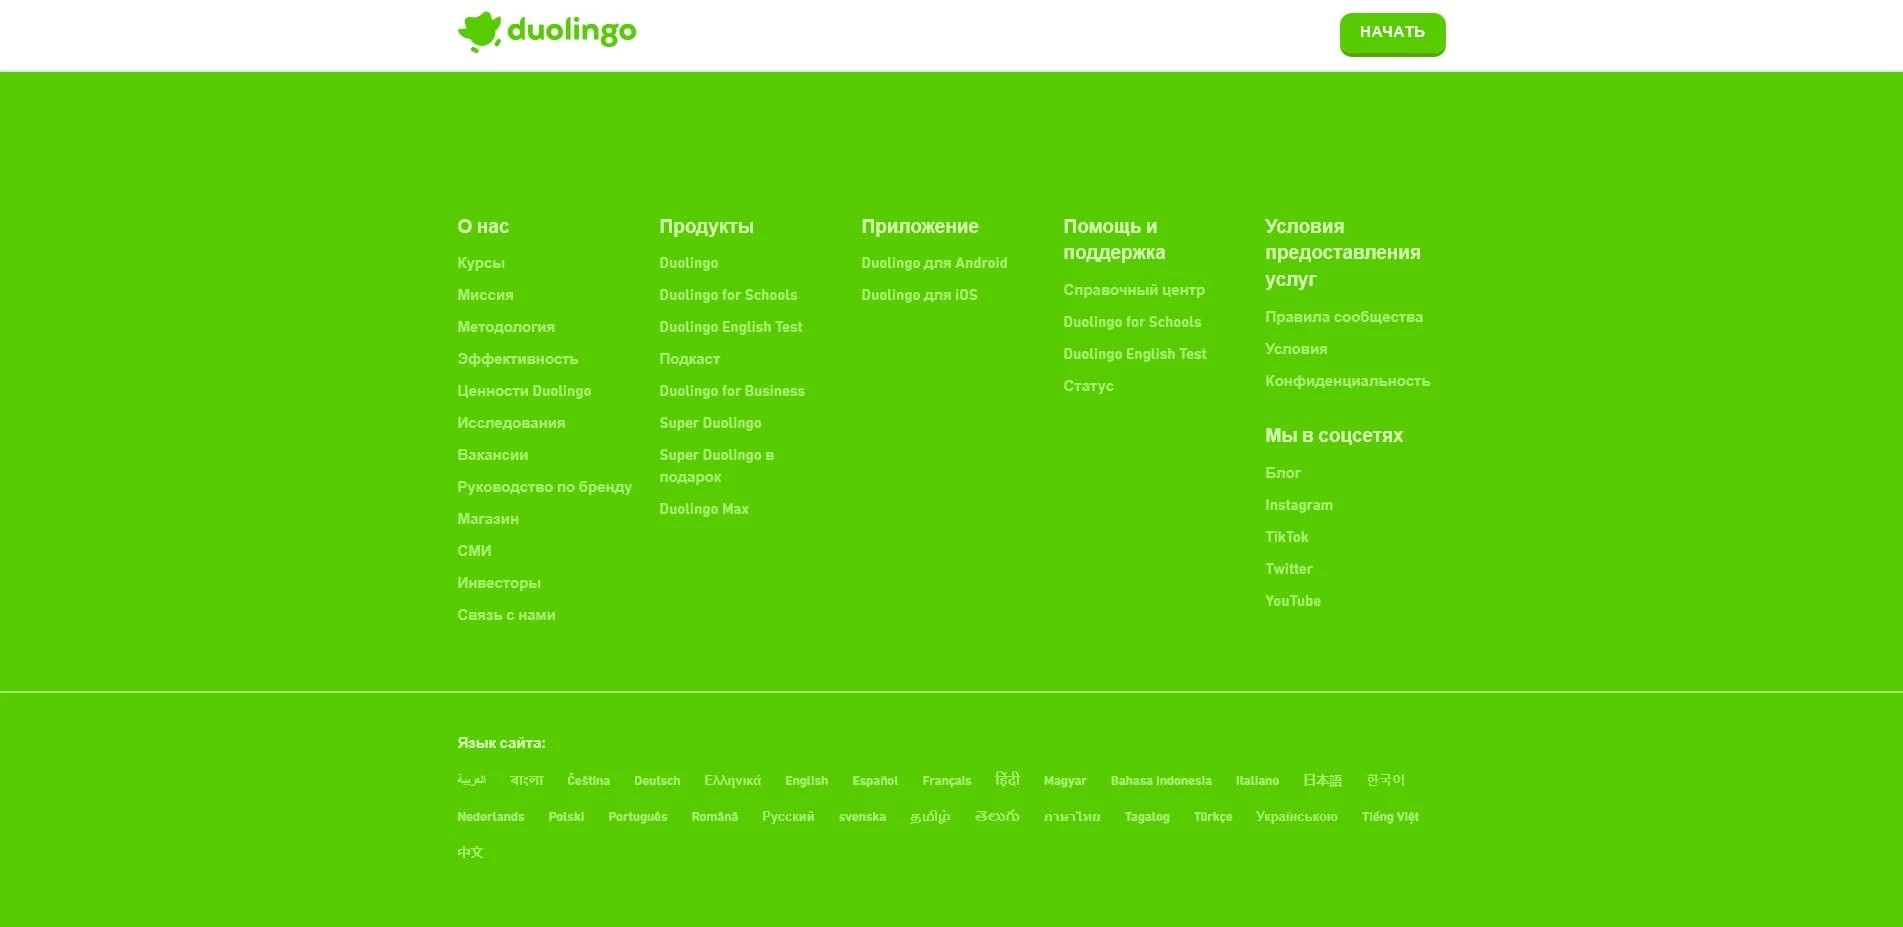Select 日本語 as site language
Viewport: 1903px width, 927px height.
point(1321,781)
